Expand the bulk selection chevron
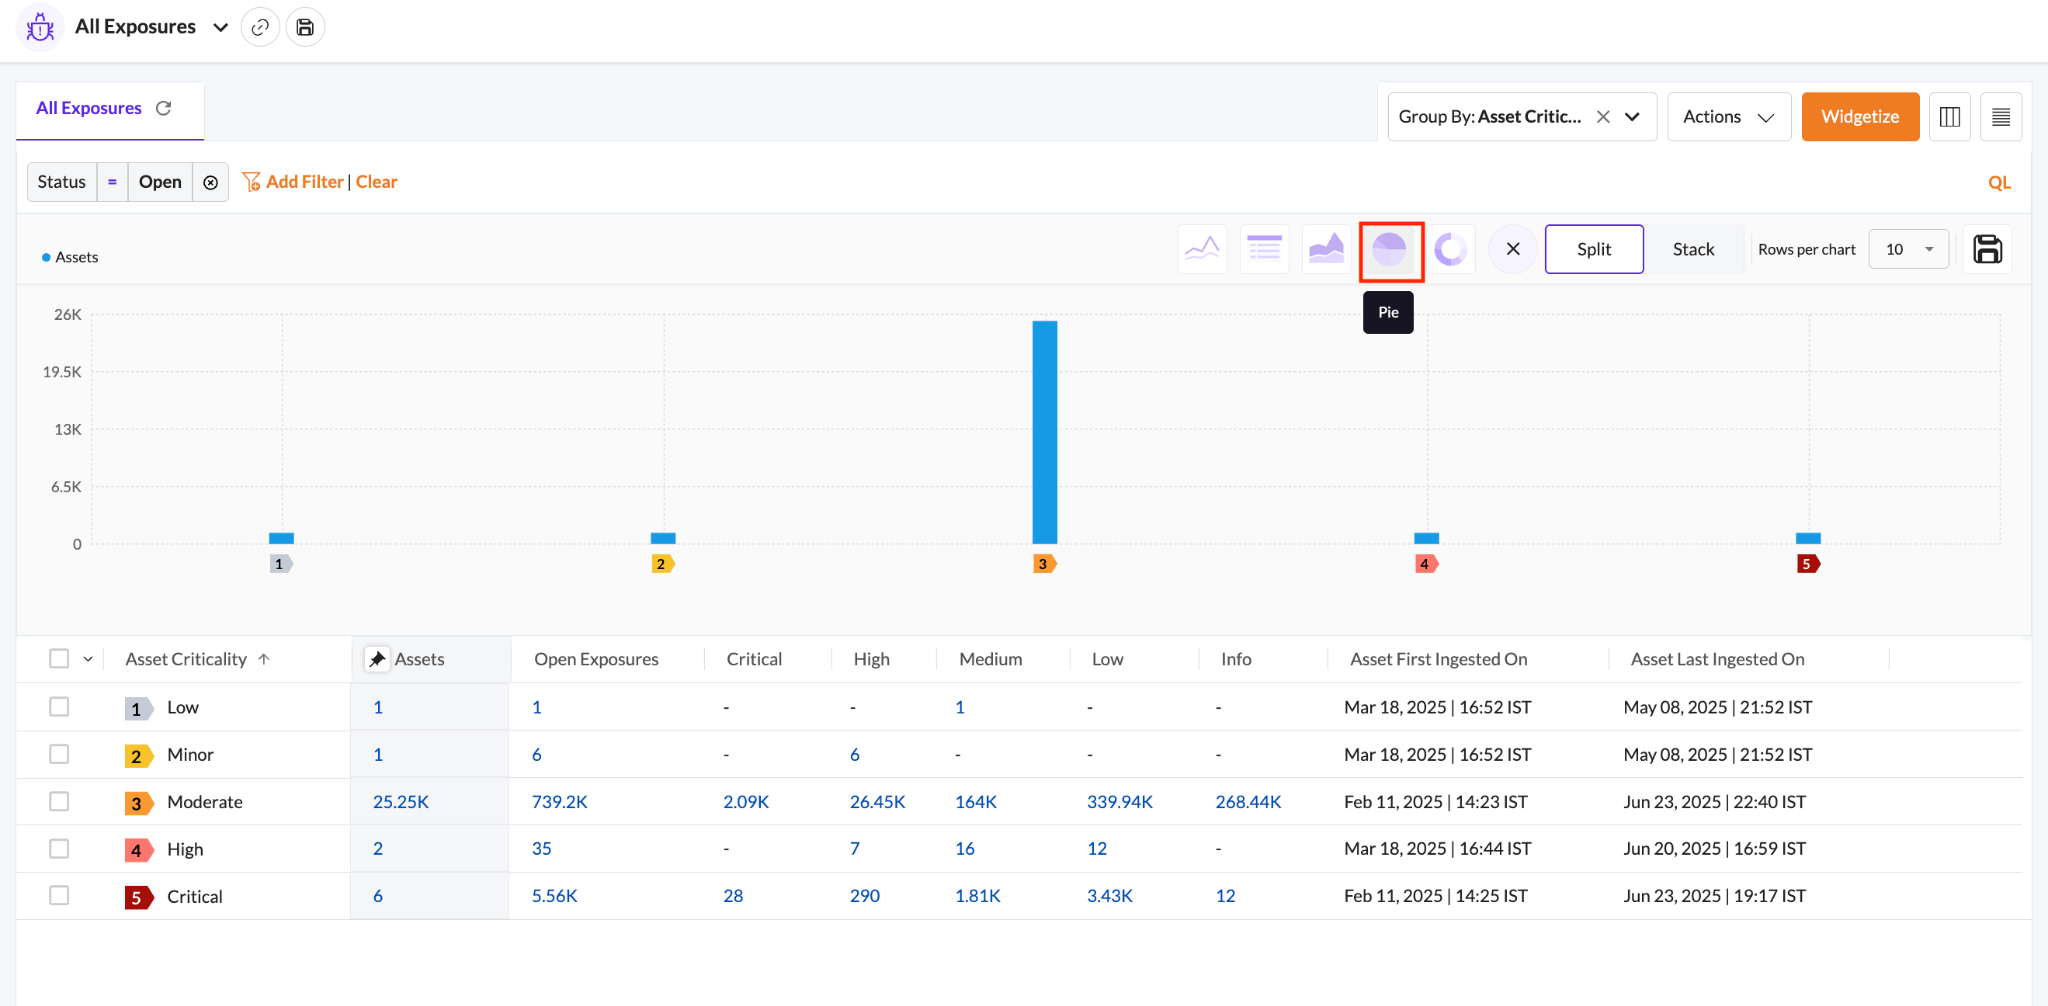The height and width of the screenshot is (1006, 2048). point(88,659)
